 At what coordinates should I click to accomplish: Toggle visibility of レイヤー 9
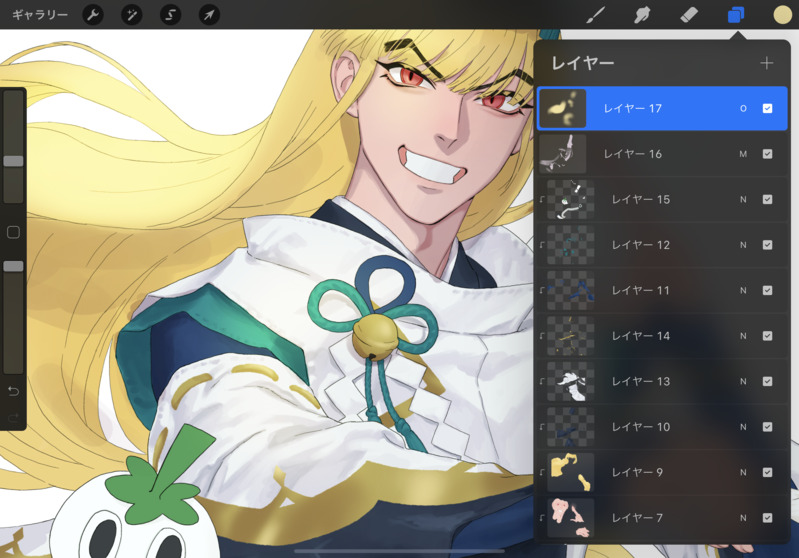767,472
